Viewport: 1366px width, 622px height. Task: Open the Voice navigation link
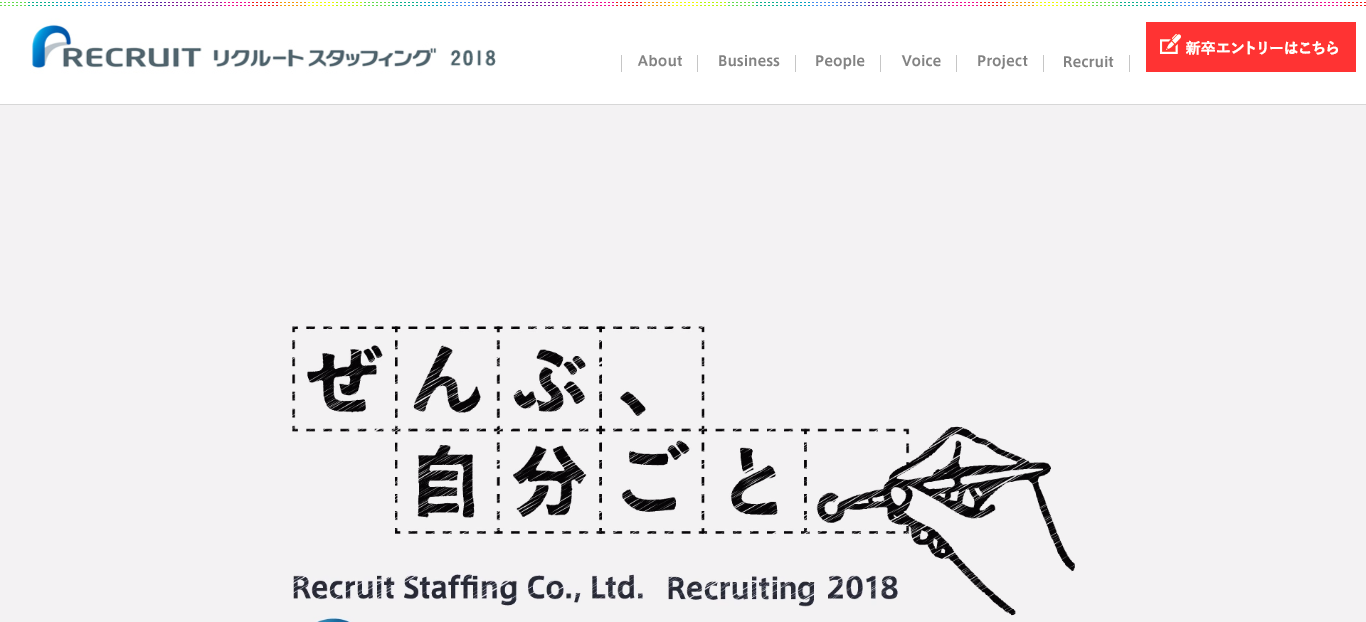921,61
